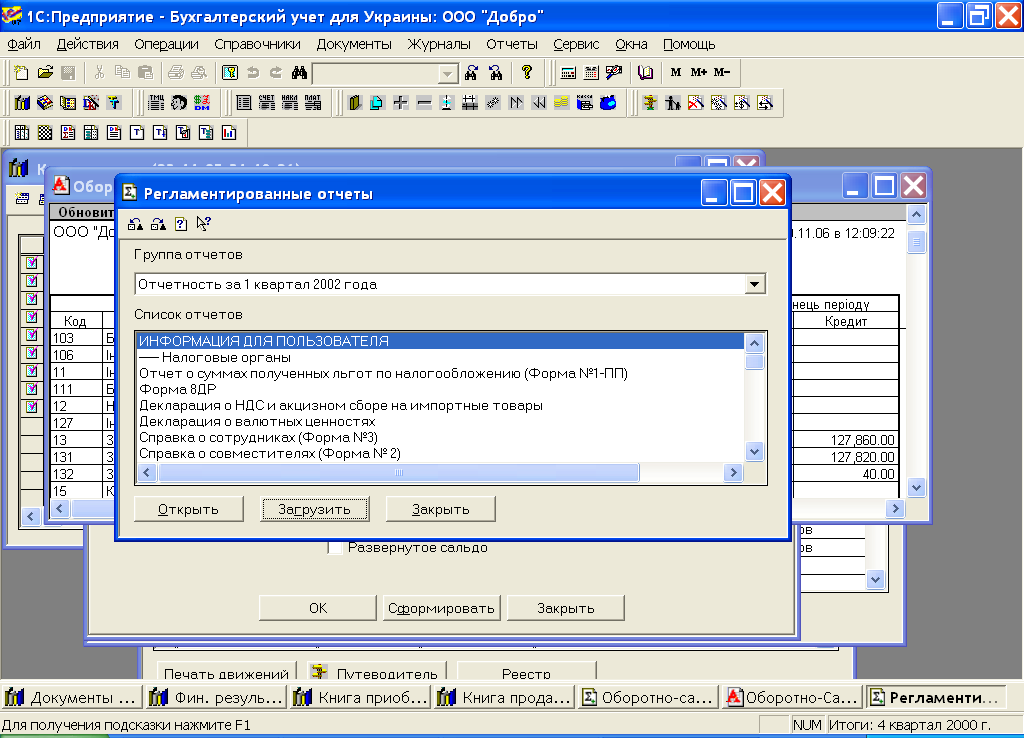Toggle the checkbox beside code 103 row
The image size is (1024, 738).
[x=31, y=334]
